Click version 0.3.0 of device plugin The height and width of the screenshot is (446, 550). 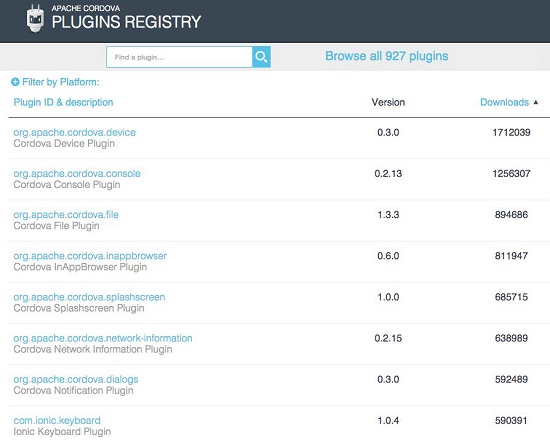point(388,133)
